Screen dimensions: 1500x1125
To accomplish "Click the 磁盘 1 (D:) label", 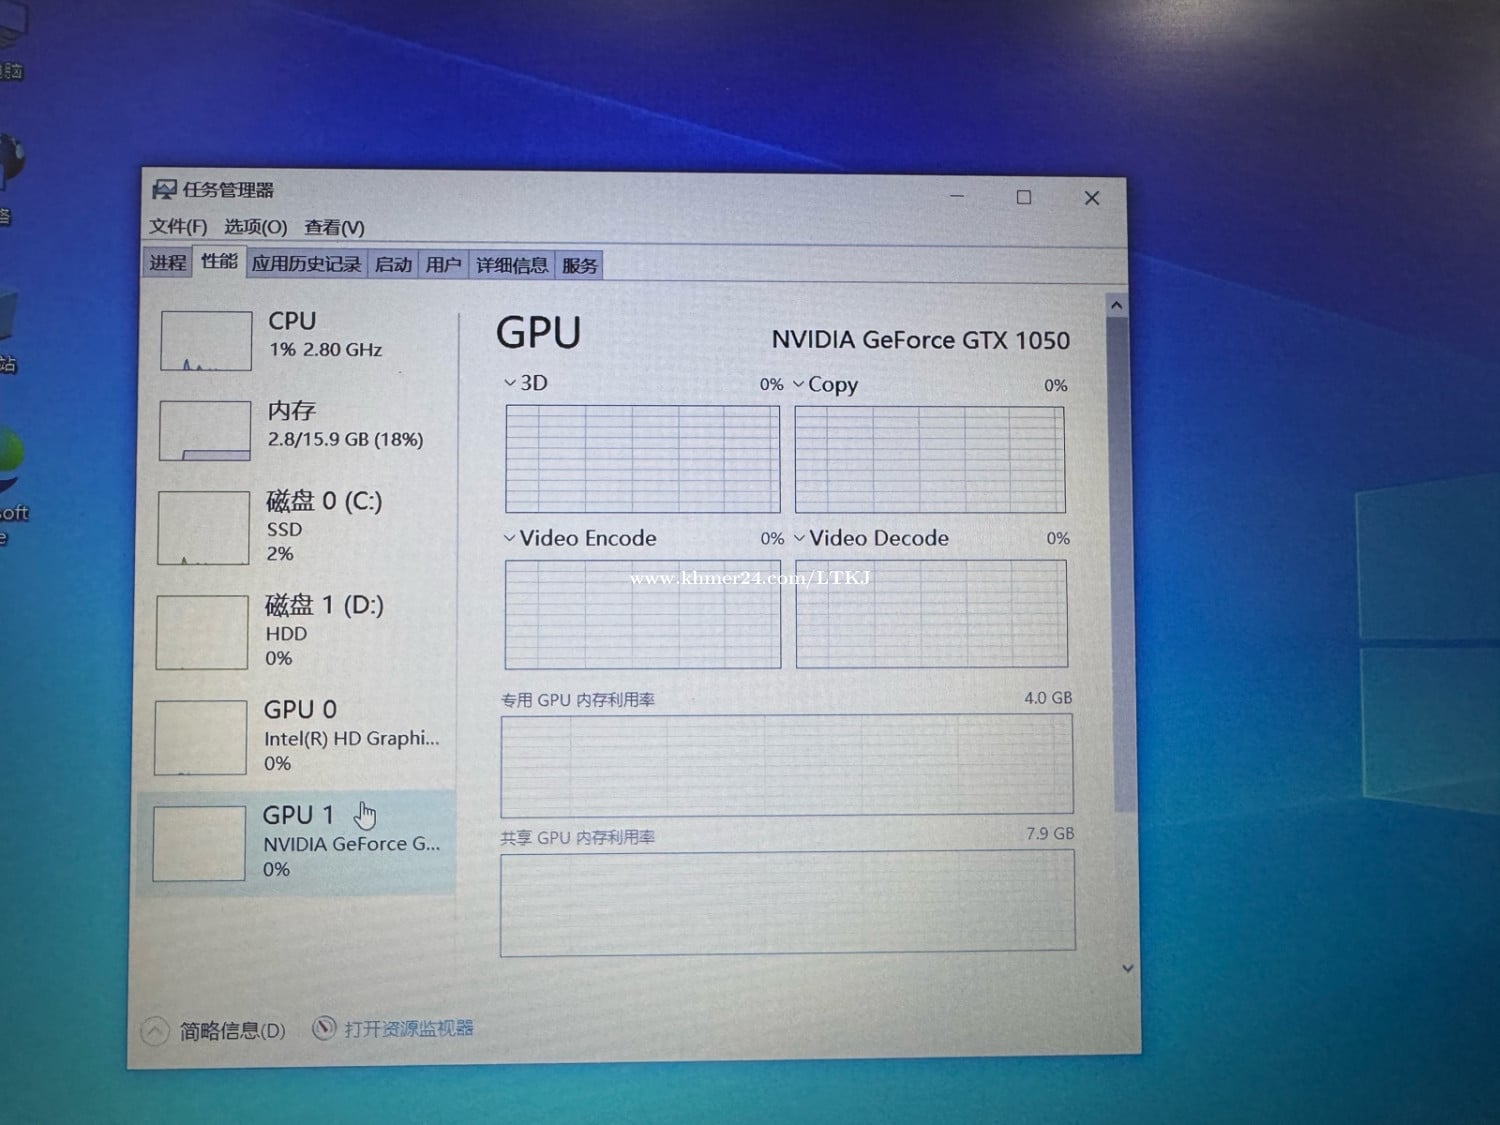I will pos(324,605).
